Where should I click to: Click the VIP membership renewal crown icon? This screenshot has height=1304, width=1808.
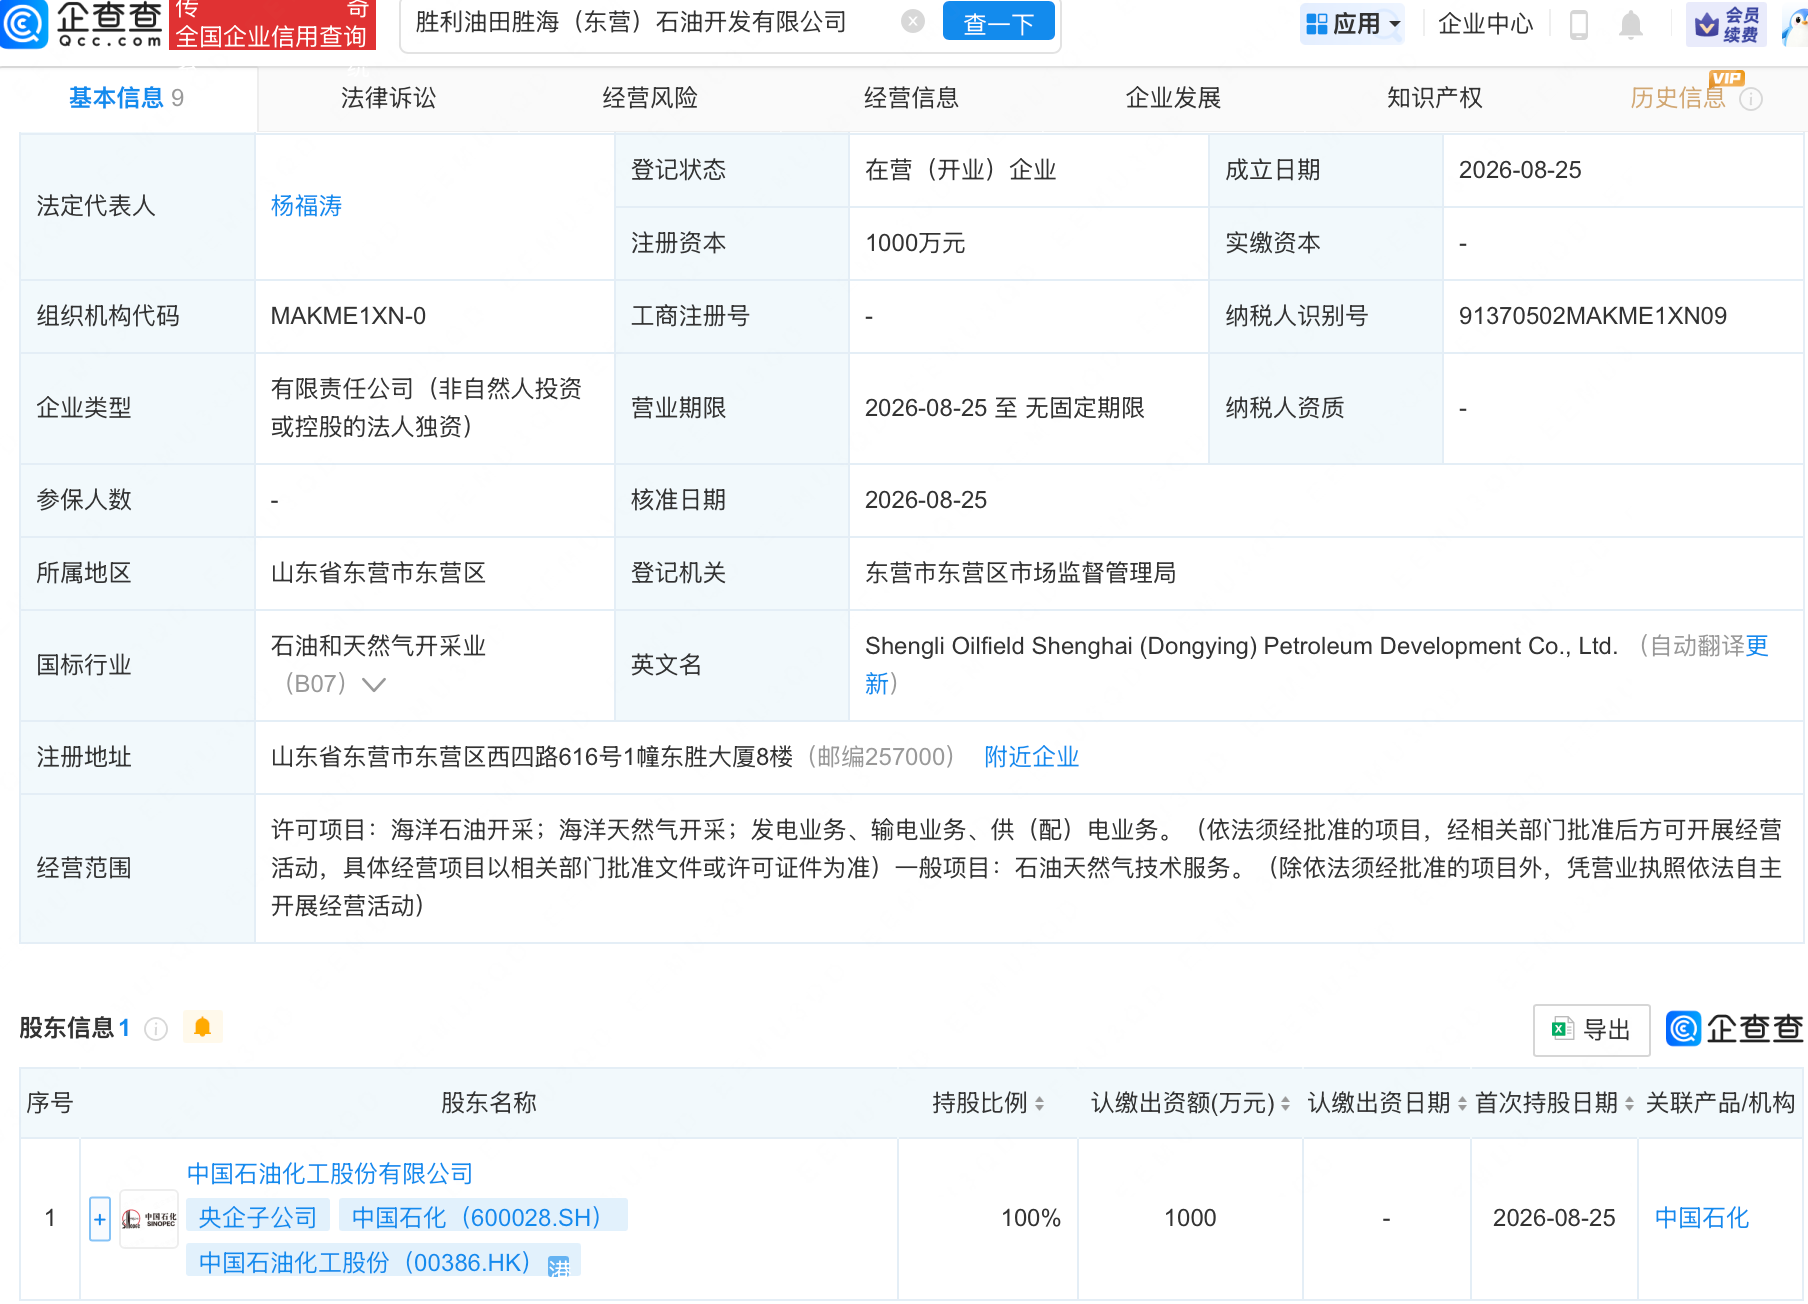tap(1726, 24)
